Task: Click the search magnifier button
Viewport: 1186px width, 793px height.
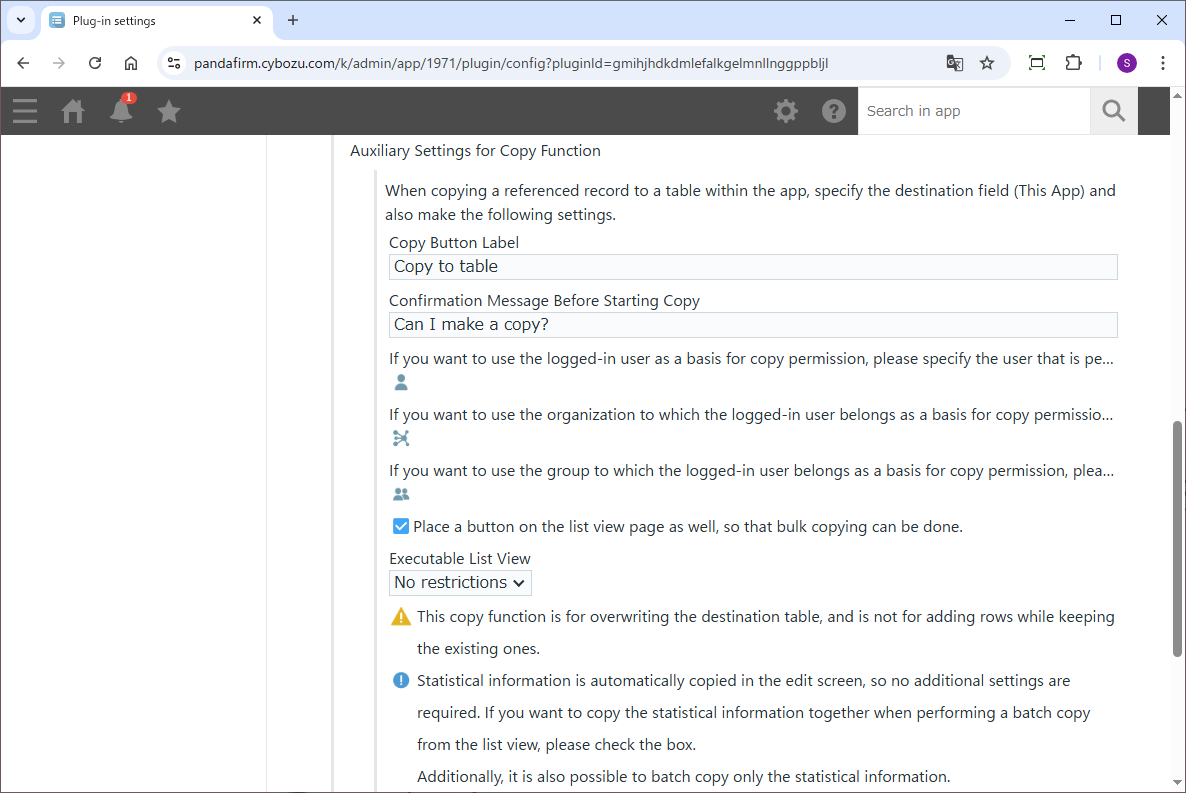Action: (x=1113, y=111)
